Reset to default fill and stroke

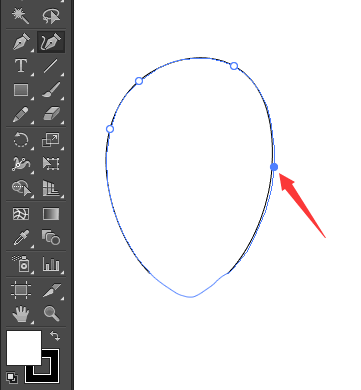pos(12,378)
